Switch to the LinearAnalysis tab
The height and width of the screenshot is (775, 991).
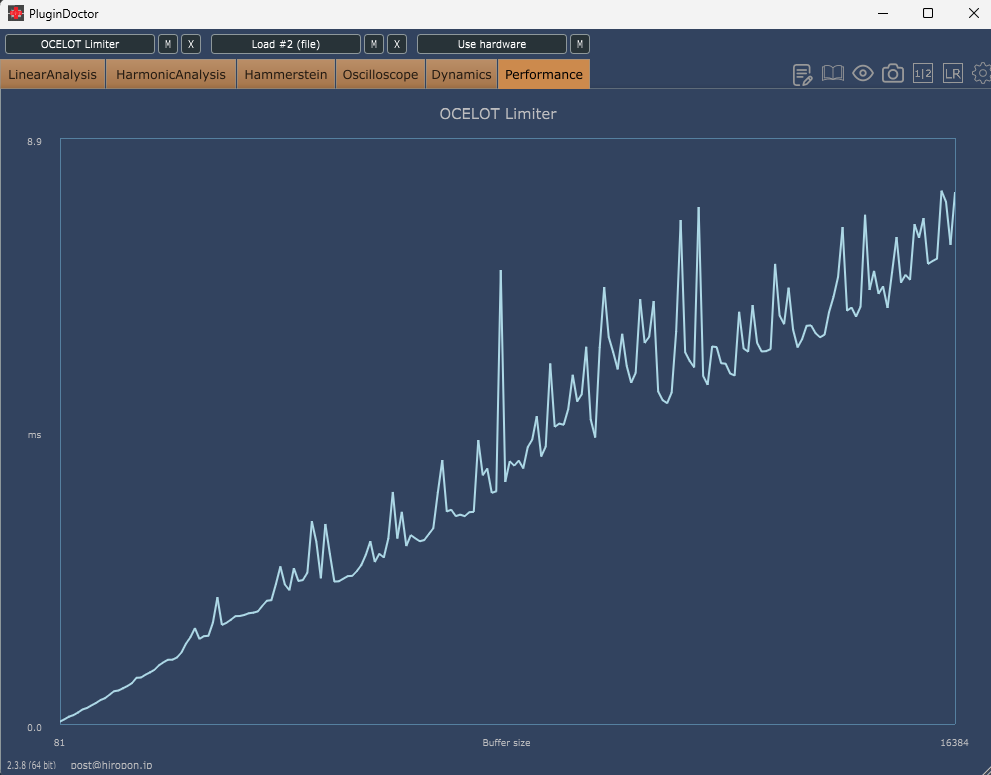pyautogui.click(x=52, y=75)
